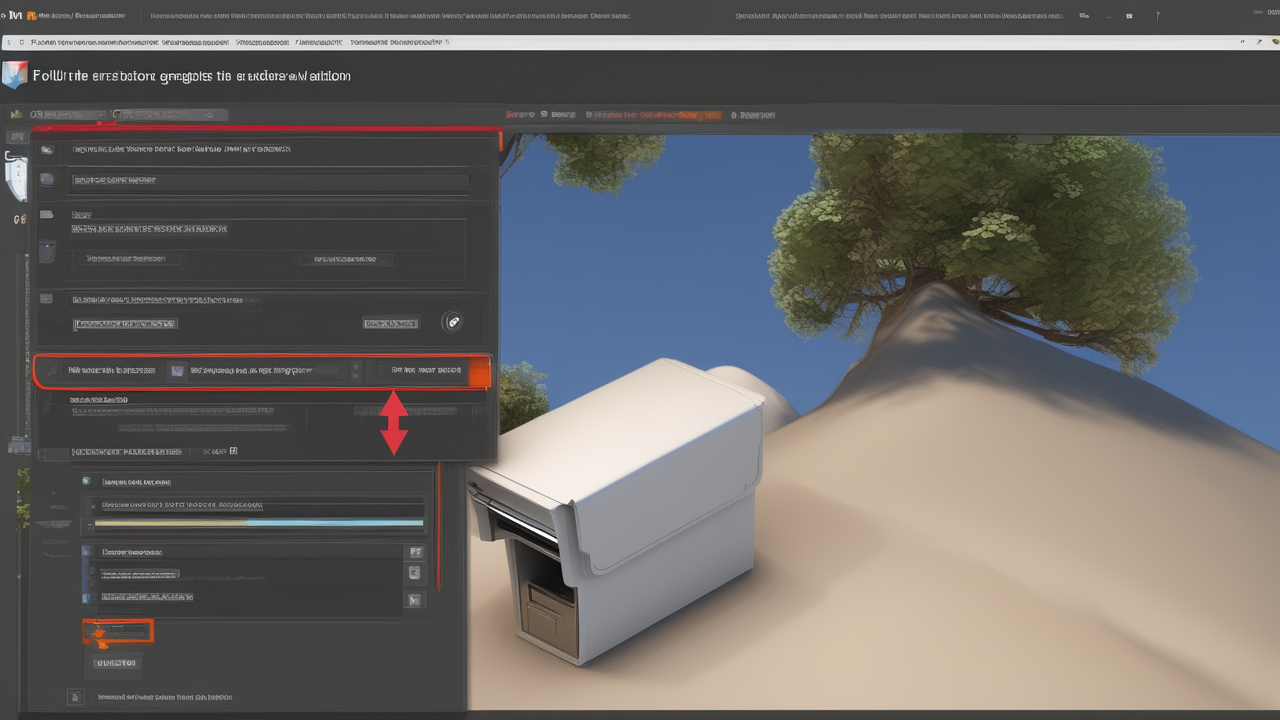The width and height of the screenshot is (1280, 720).
Task: Open the wide dropdown field in the second row
Action: coord(269,182)
